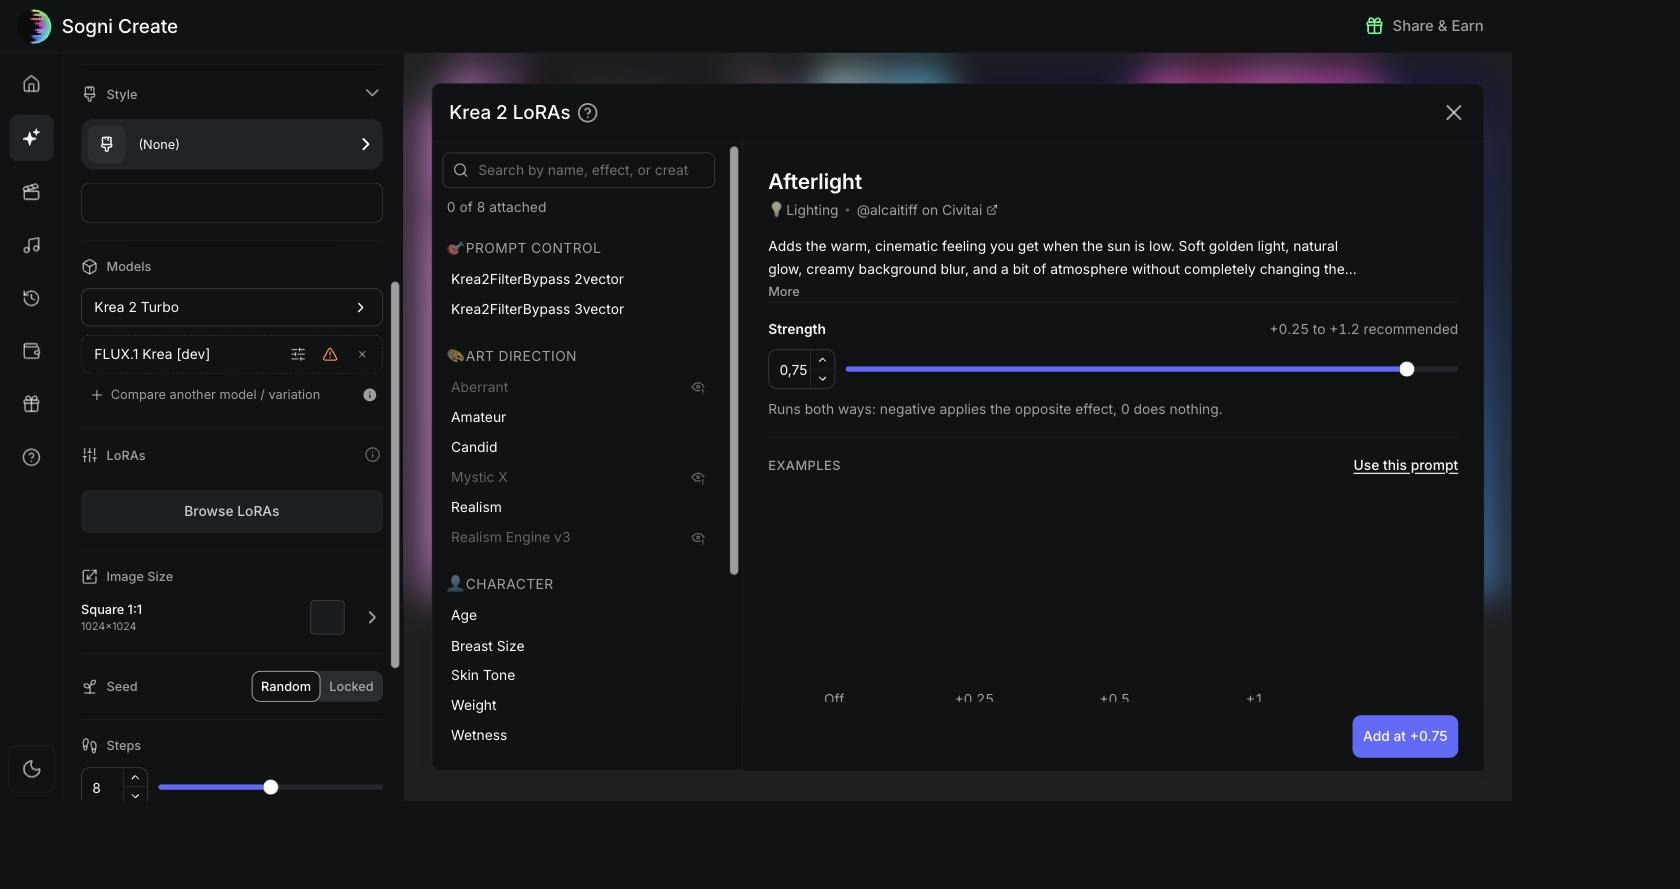Click the Square 1:1 size preview thumbnail
Screen dimensions: 1680x889
[x=327, y=617]
